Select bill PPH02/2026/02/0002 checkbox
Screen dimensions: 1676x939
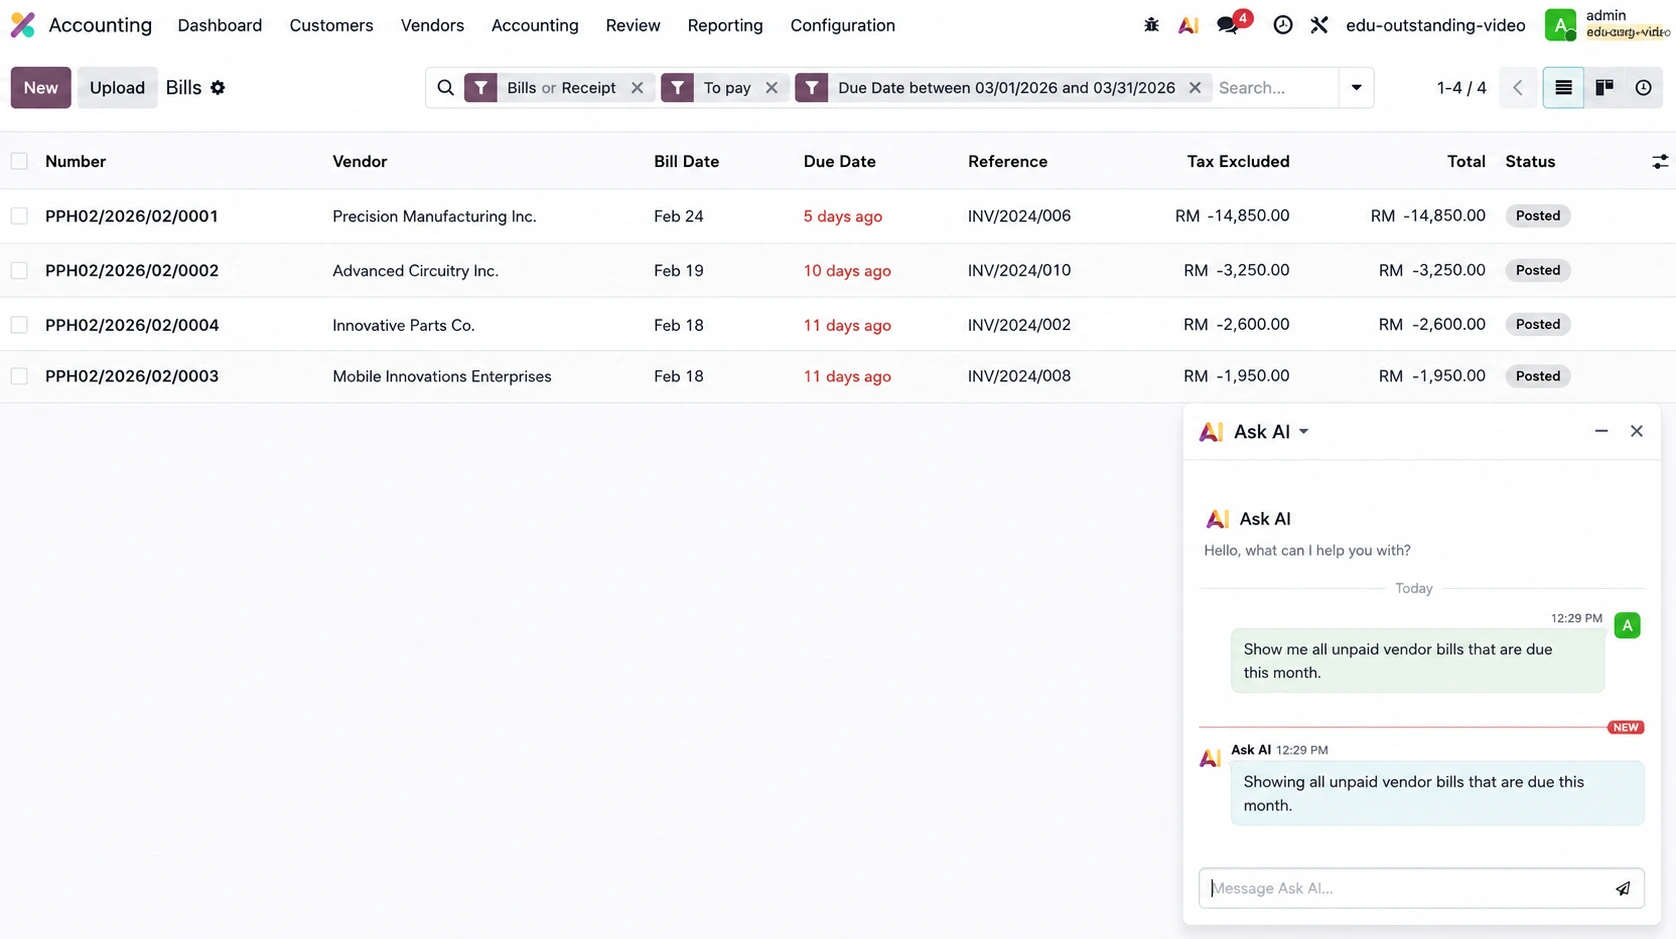[x=19, y=270]
